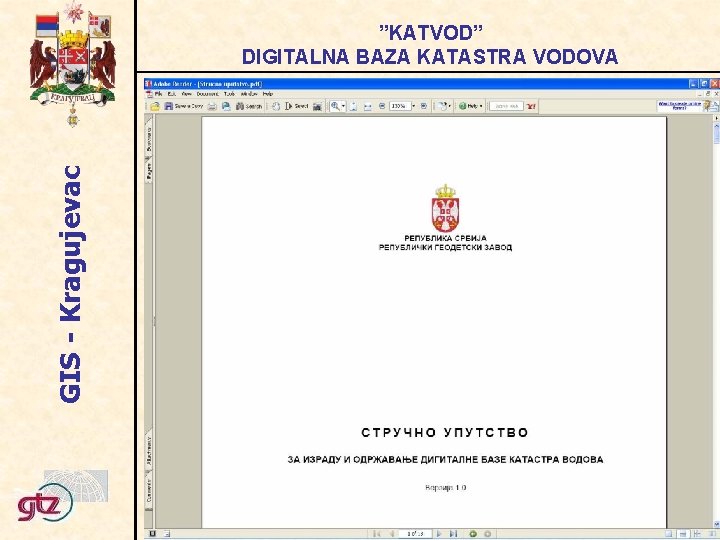Open the Window menu

(249, 94)
